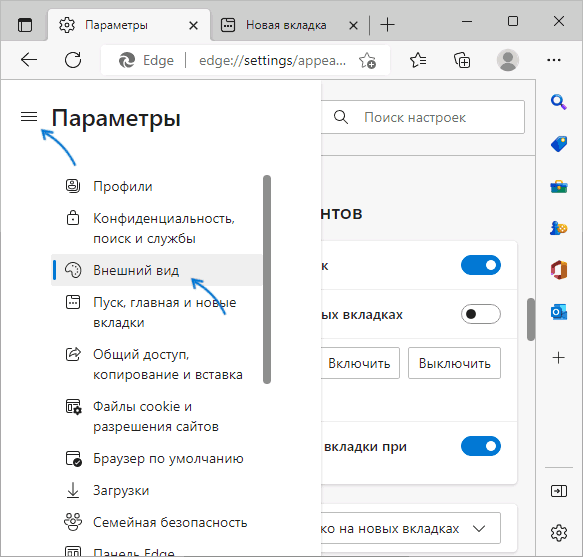Click the settings page scrollbar
The width and height of the screenshot is (583, 557).
(531, 319)
